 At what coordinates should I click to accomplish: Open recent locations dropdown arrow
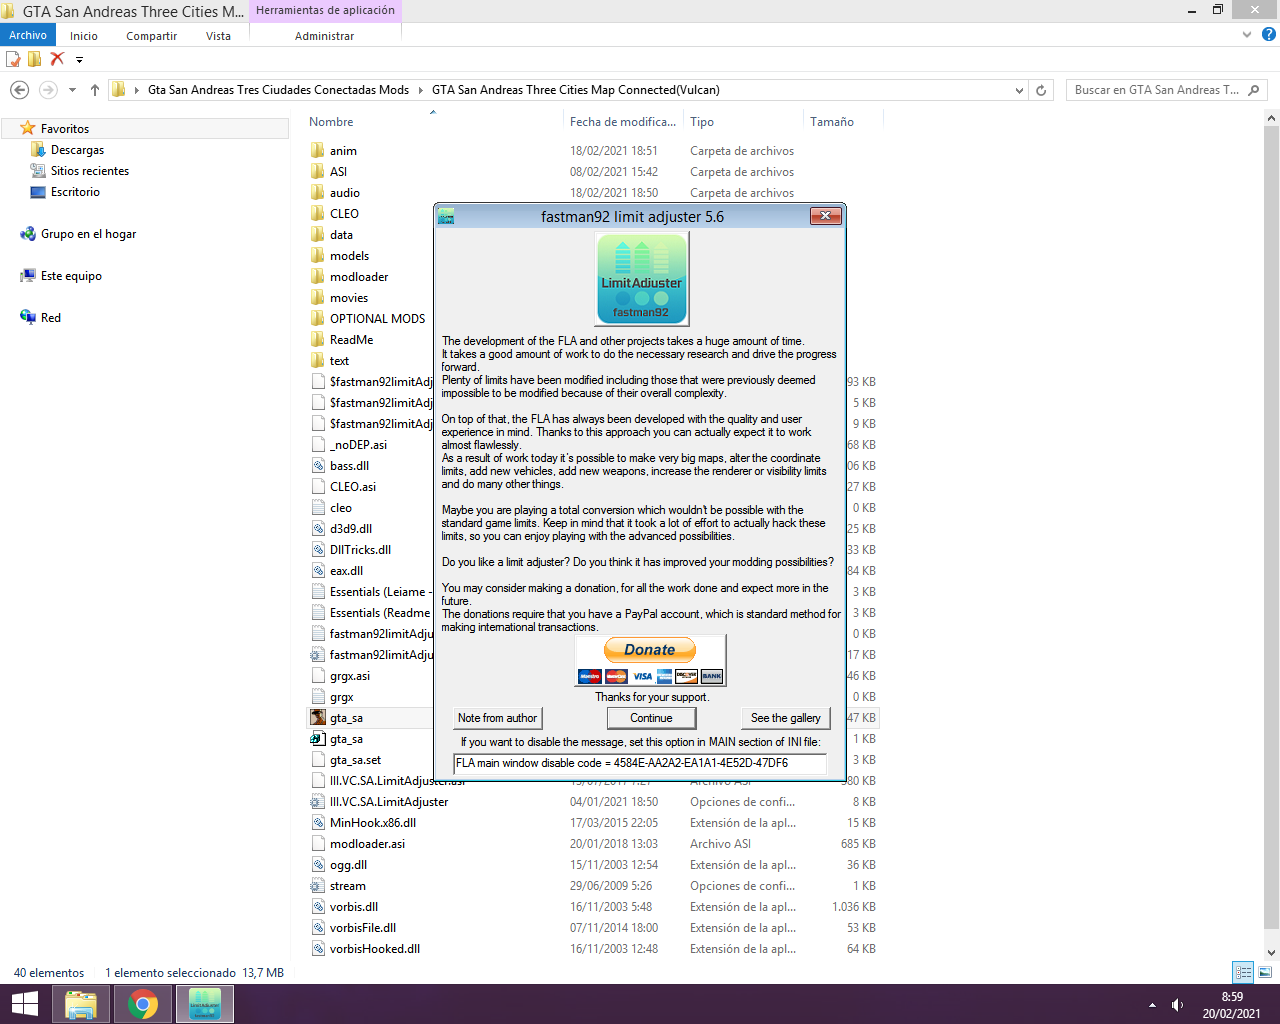(x=72, y=90)
